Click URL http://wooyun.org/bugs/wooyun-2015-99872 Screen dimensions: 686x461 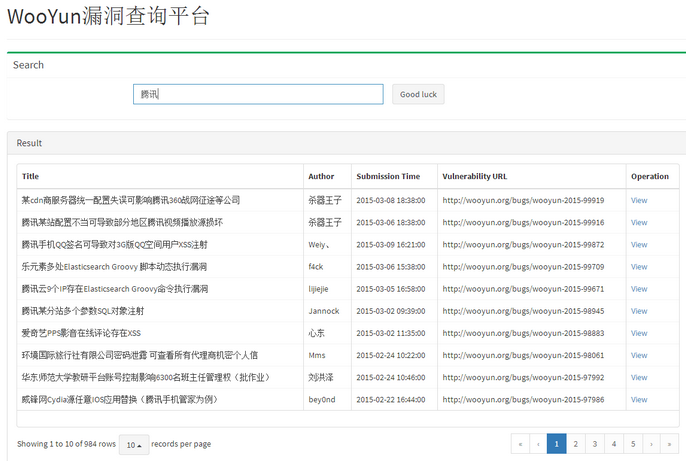click(x=523, y=244)
